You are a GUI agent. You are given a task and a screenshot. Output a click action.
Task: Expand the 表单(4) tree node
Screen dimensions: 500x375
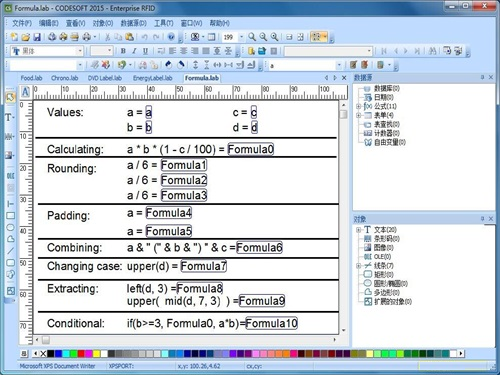[x=358, y=115]
